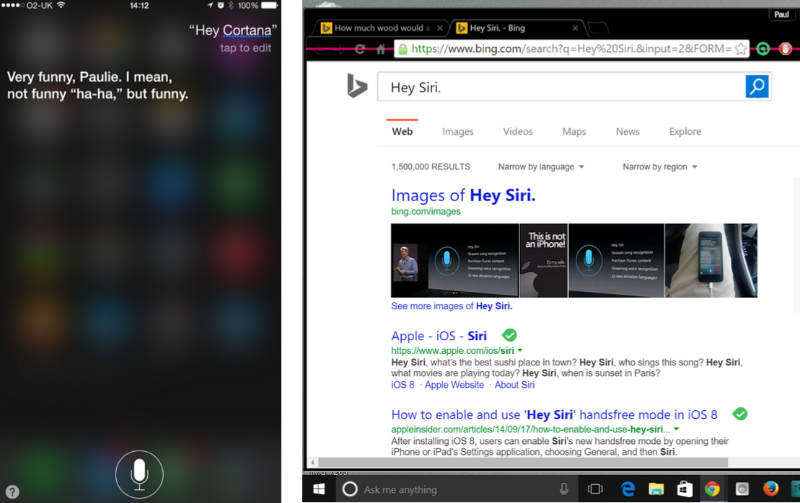This screenshot has width=800, height=503.
Task: Click the Siri help question mark icon
Action: pos(12,491)
